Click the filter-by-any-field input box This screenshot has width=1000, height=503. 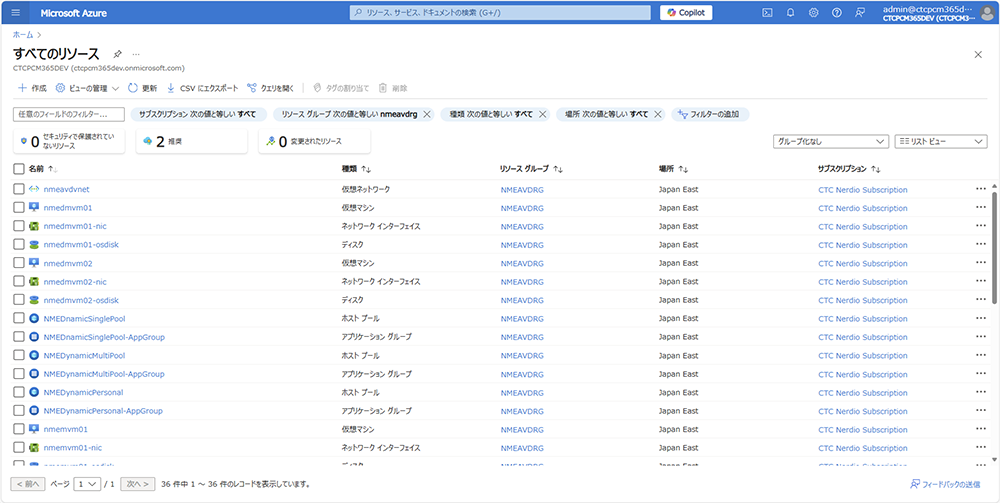[68, 114]
